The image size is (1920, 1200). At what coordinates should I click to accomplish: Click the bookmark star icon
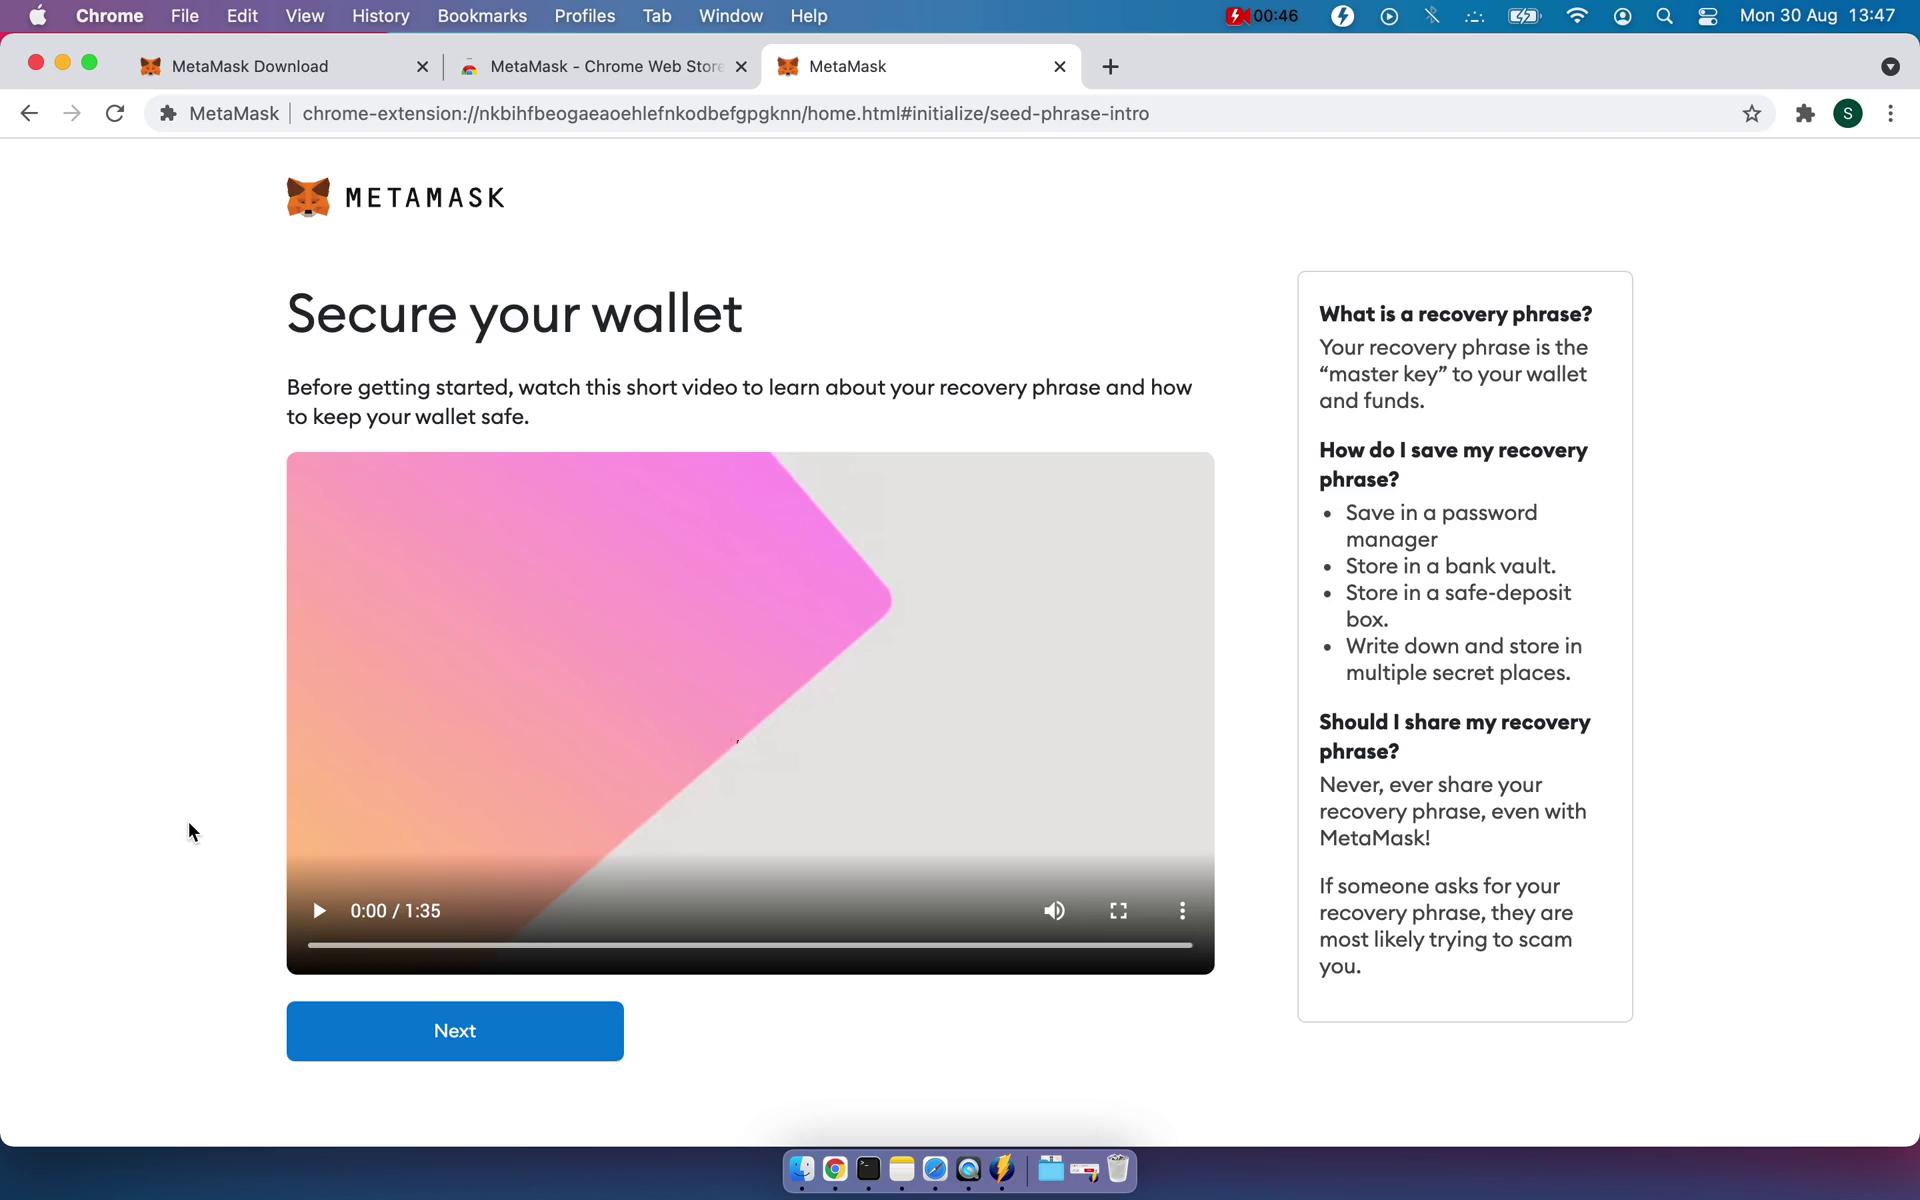[1751, 113]
